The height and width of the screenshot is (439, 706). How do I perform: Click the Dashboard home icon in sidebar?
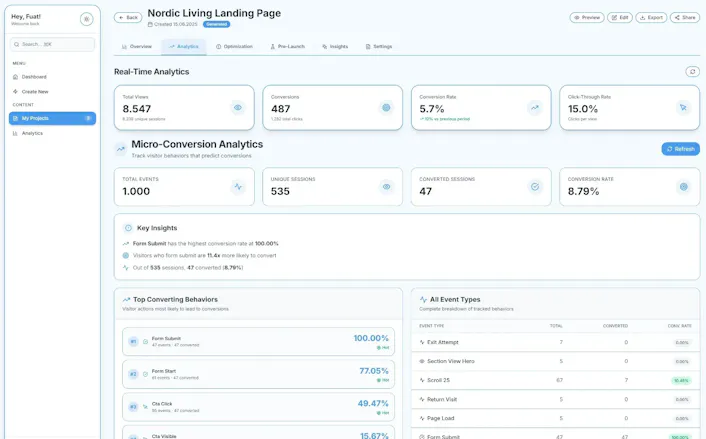15,77
